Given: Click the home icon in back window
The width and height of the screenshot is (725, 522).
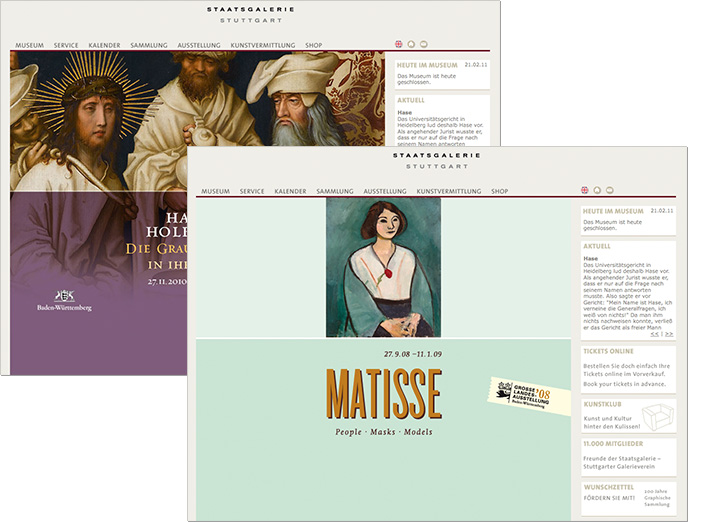Looking at the screenshot, I should [411, 44].
